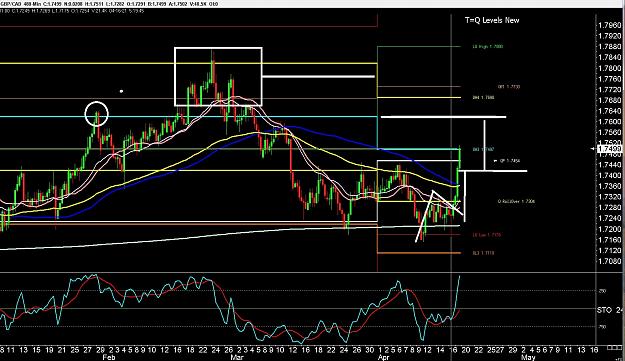This screenshot has width=625, height=361.
Task: Click the 1.7120 price axis label
Action: click(610, 251)
